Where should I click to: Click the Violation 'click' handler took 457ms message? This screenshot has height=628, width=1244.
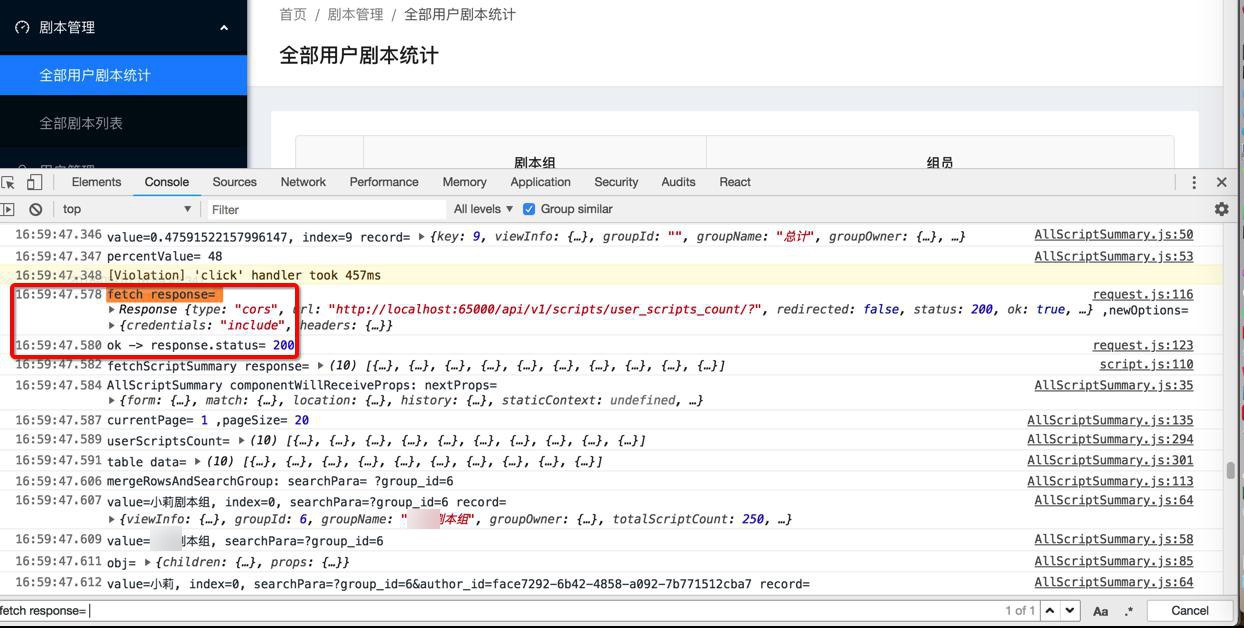point(244,276)
